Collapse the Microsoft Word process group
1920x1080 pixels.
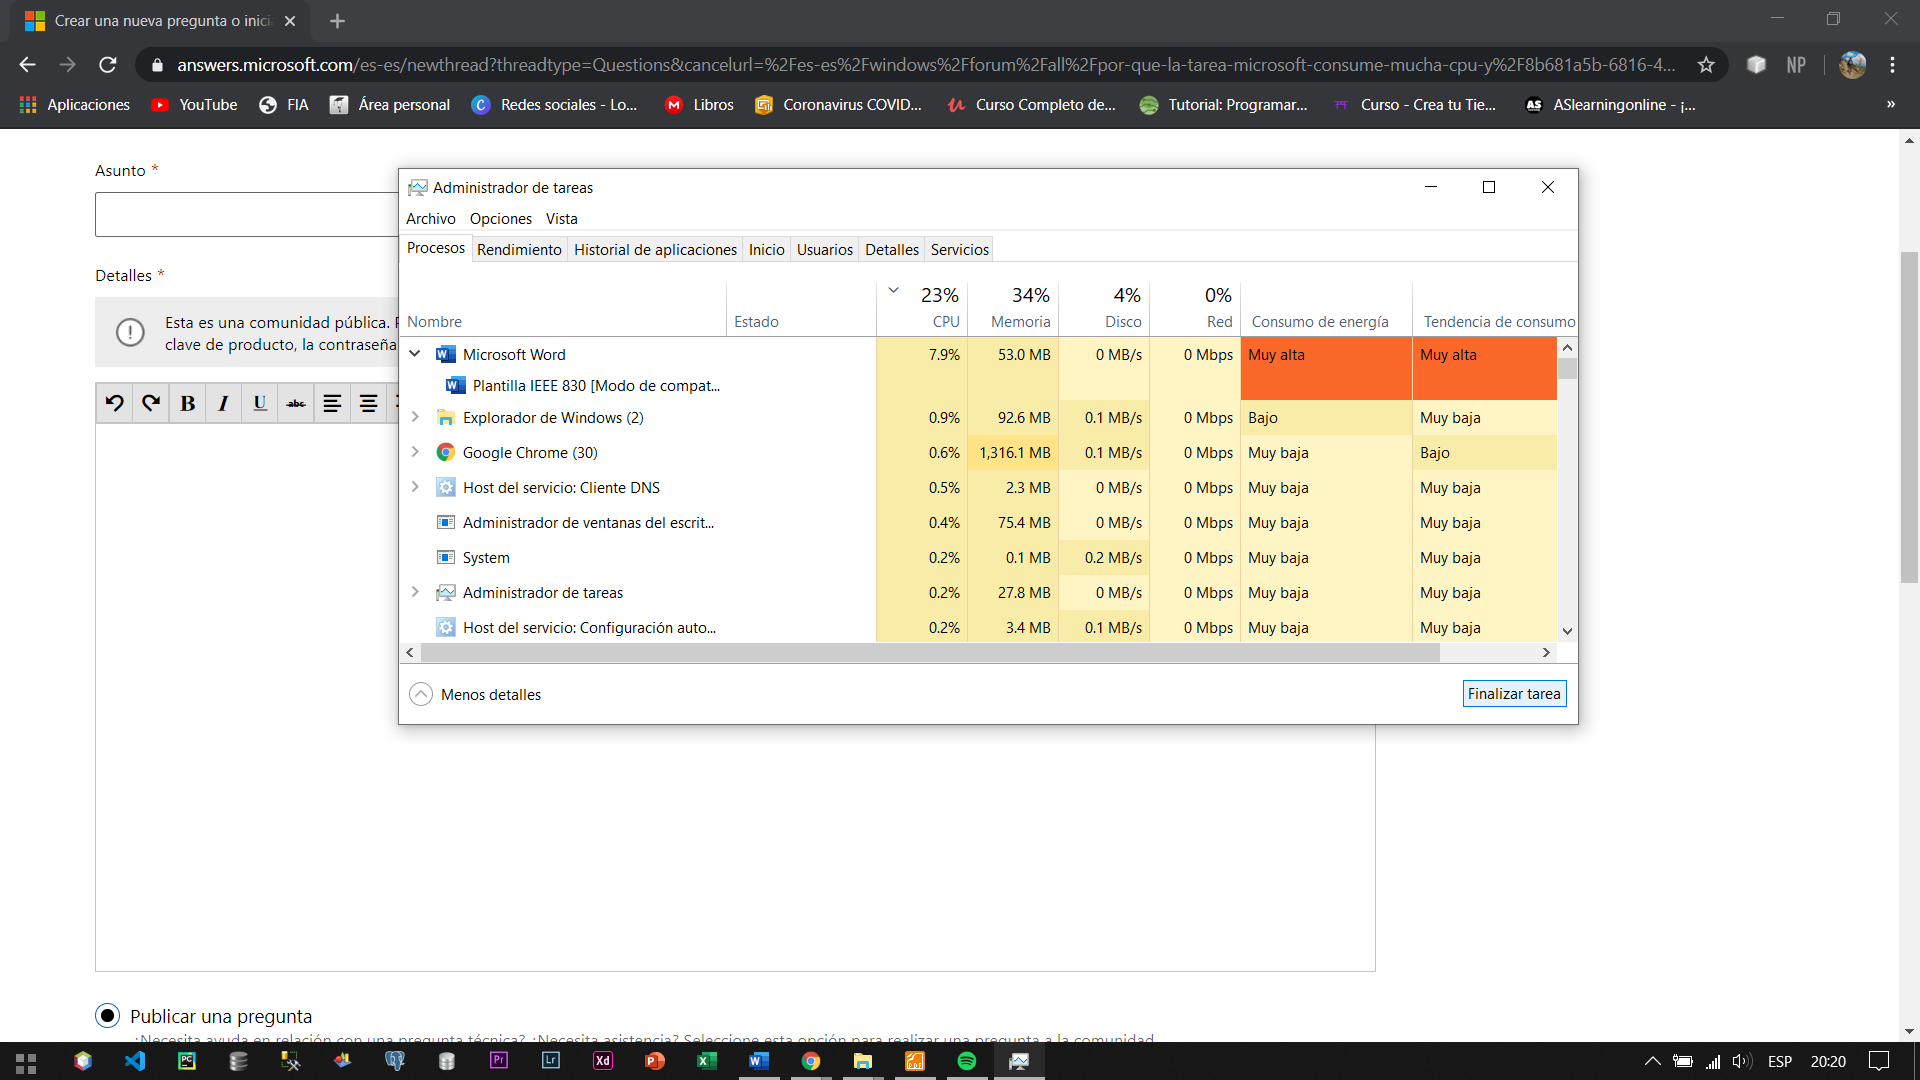click(414, 354)
